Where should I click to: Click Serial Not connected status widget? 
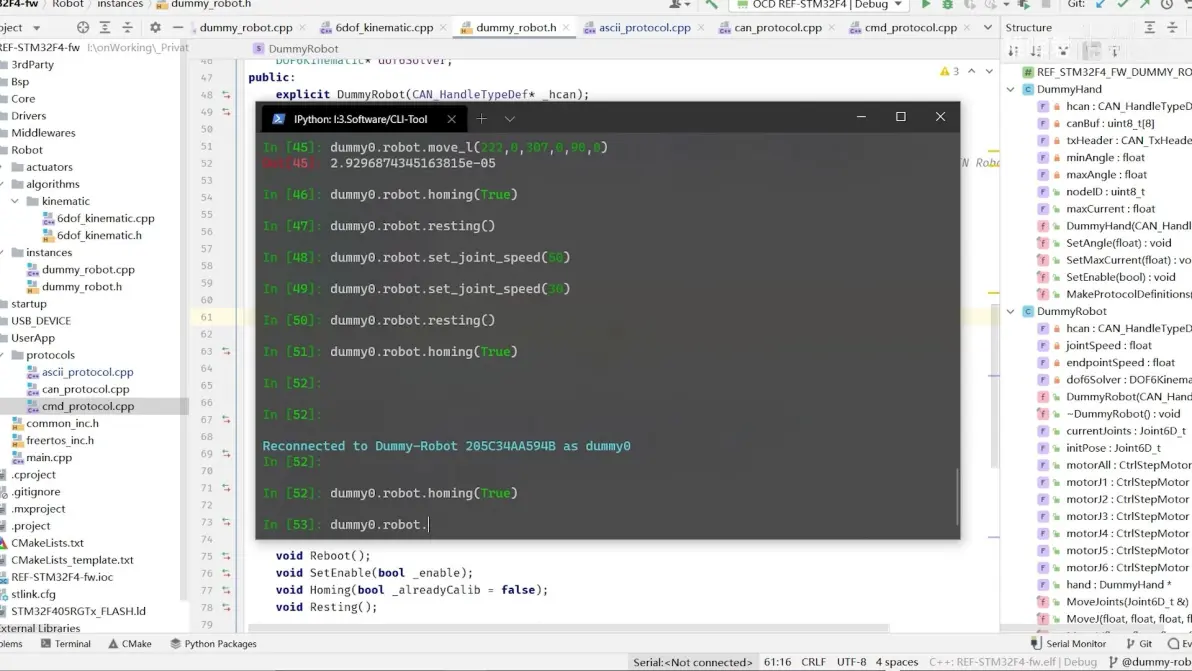point(693,662)
